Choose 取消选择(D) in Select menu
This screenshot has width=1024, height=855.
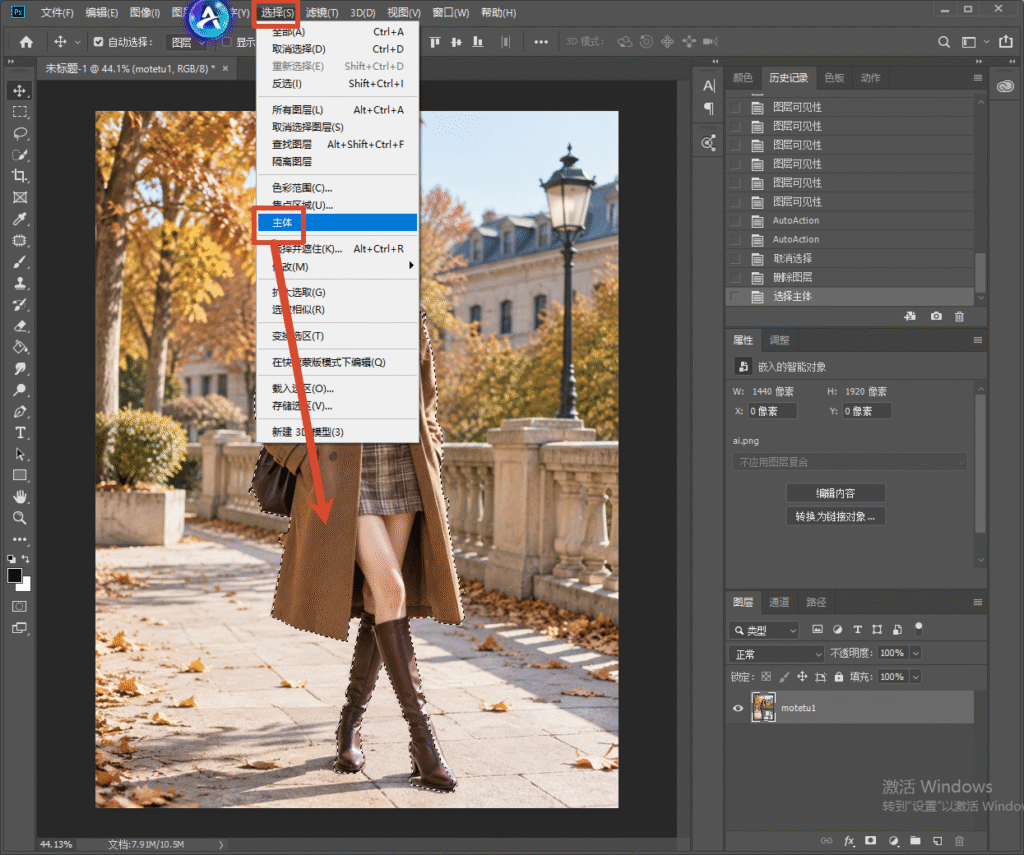(337, 49)
